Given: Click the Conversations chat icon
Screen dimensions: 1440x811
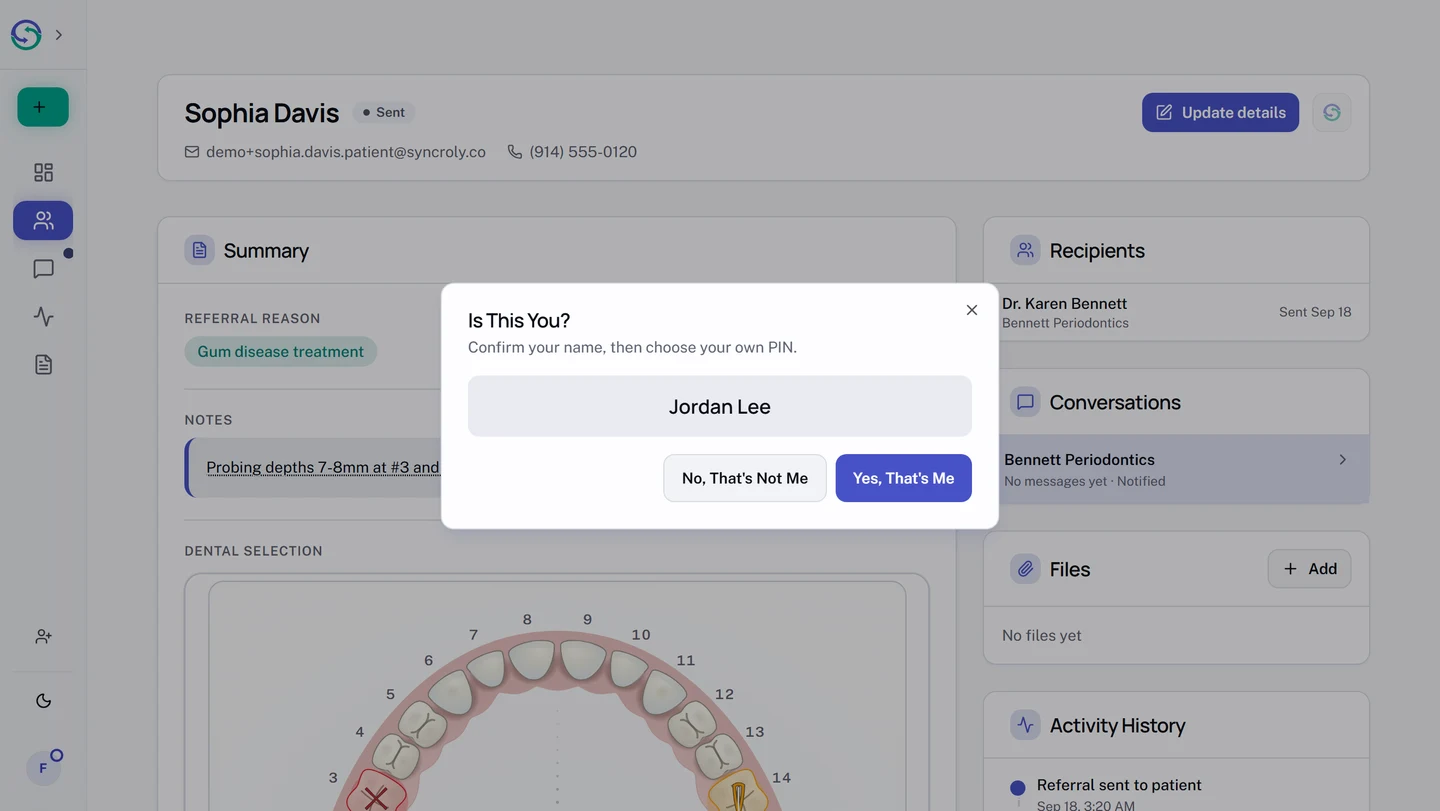Looking at the screenshot, I should [x=1025, y=402].
